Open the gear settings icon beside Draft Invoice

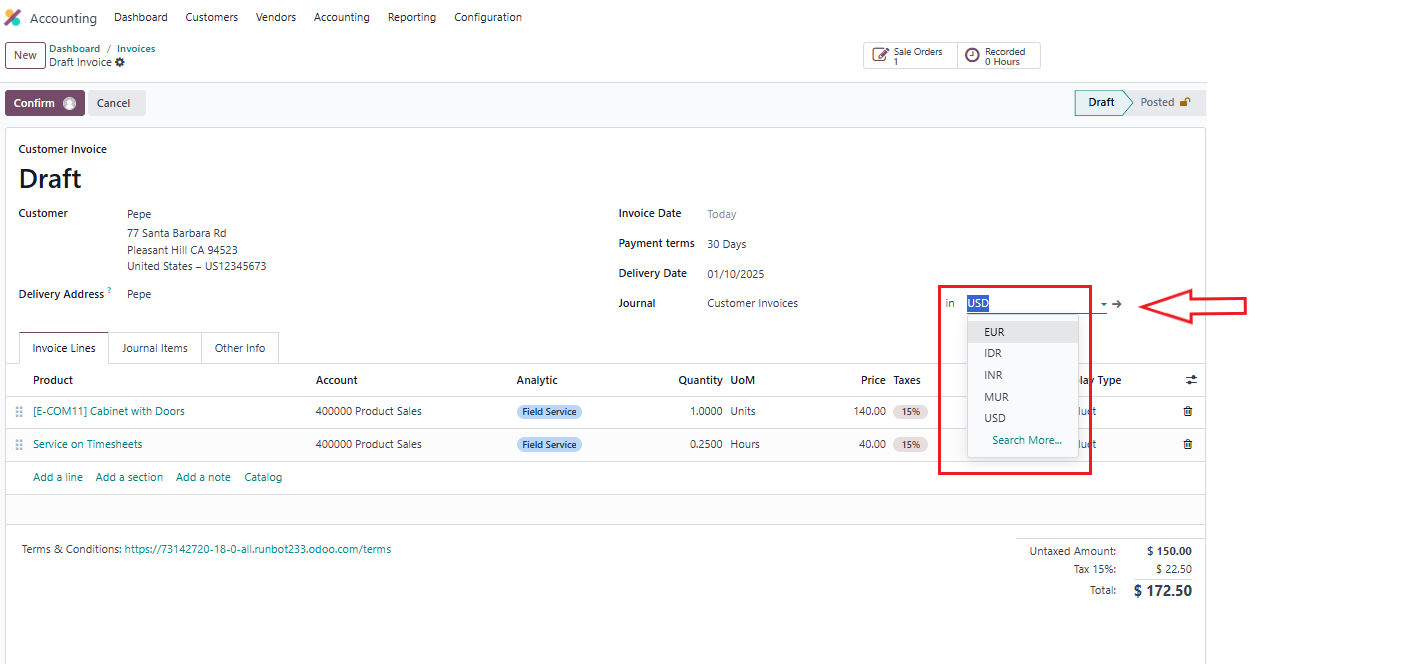(x=120, y=62)
